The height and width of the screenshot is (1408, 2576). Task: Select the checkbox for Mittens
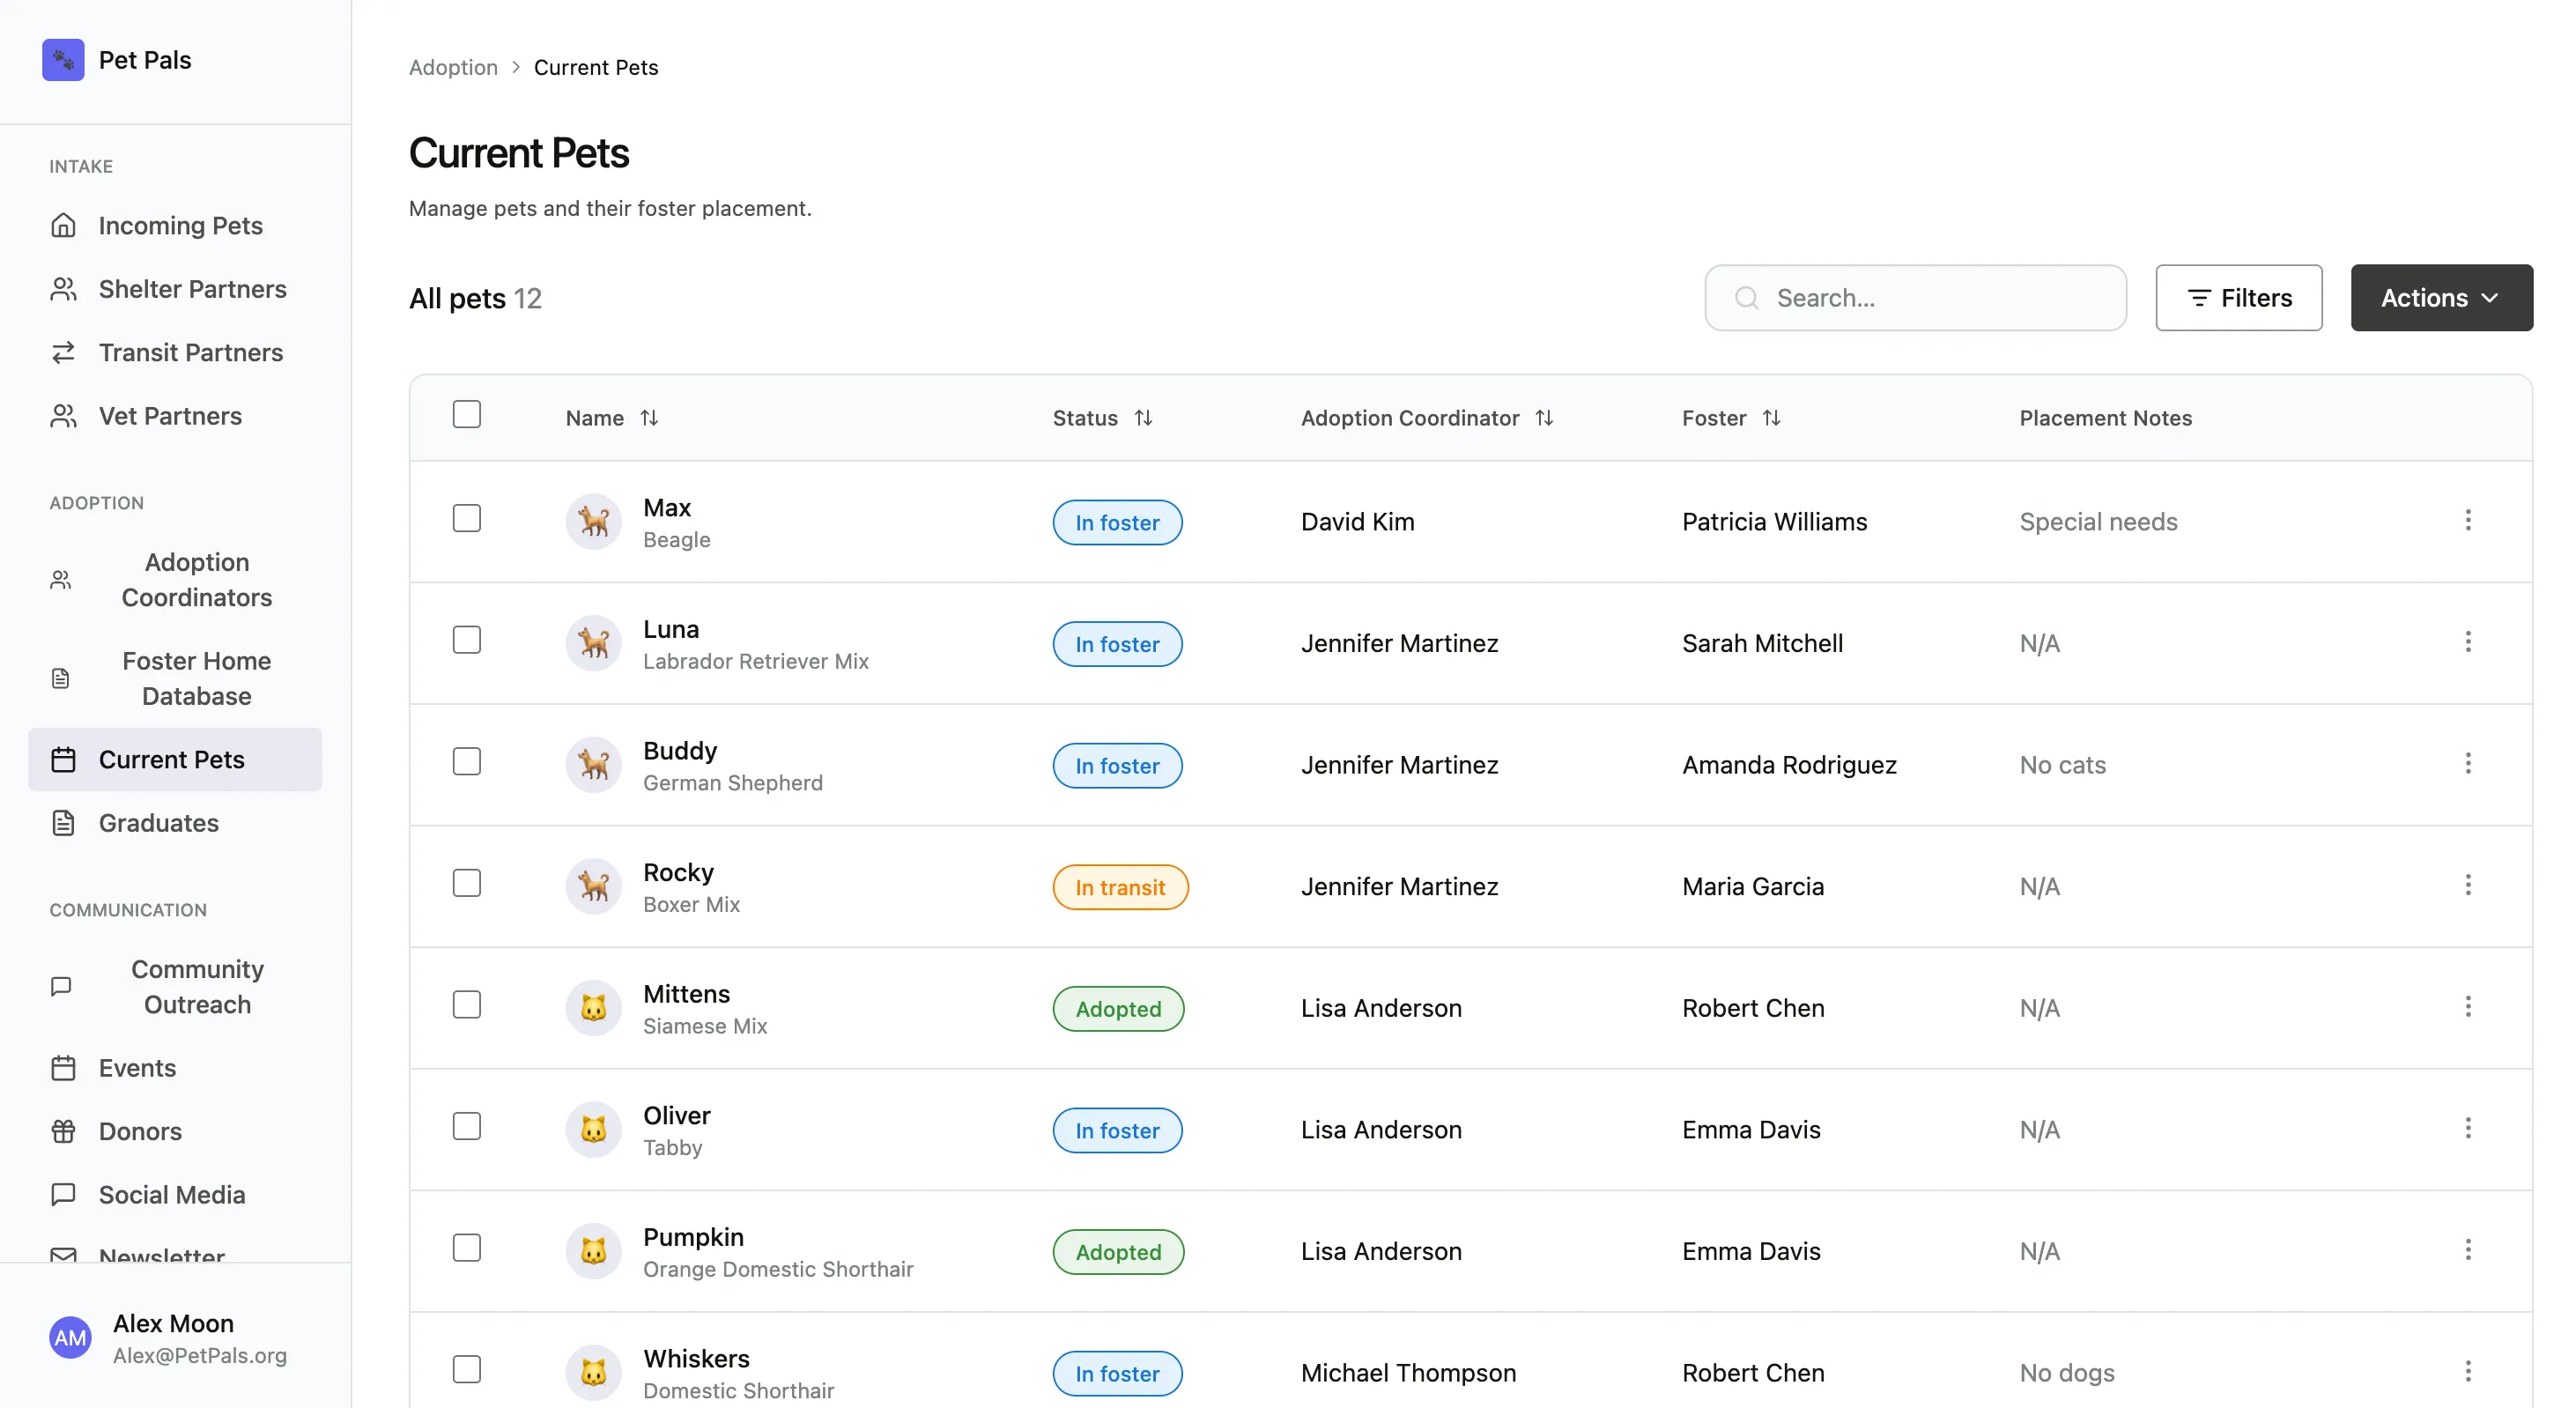pos(467,1005)
